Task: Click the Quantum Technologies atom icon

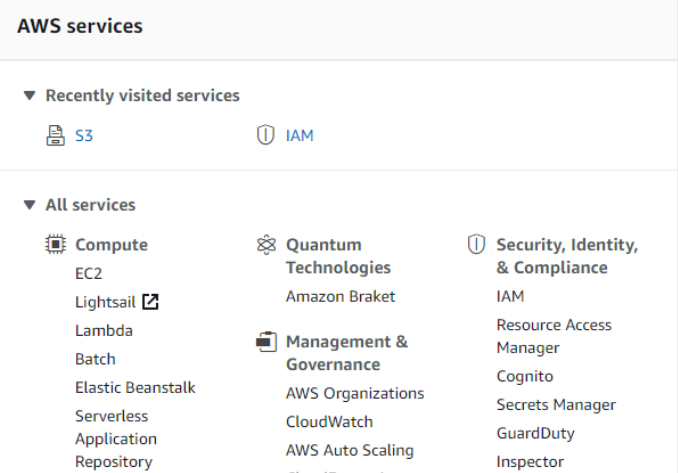Action: pyautogui.click(x=265, y=244)
